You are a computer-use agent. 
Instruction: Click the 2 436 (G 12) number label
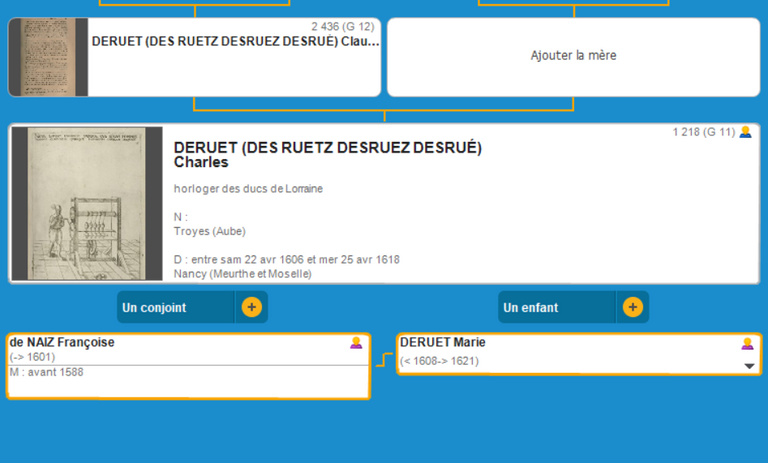[342, 27]
